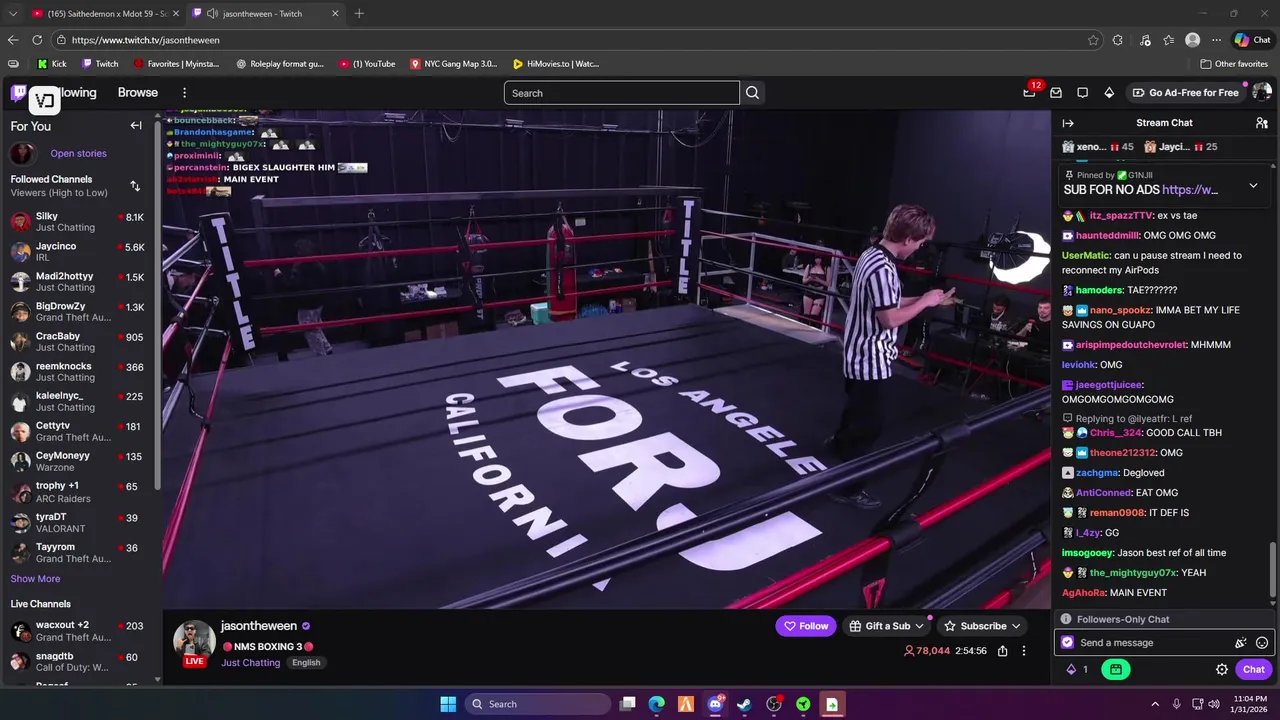
Task: Collapse the Stream Chat panel arrow
Action: pos(1068,123)
